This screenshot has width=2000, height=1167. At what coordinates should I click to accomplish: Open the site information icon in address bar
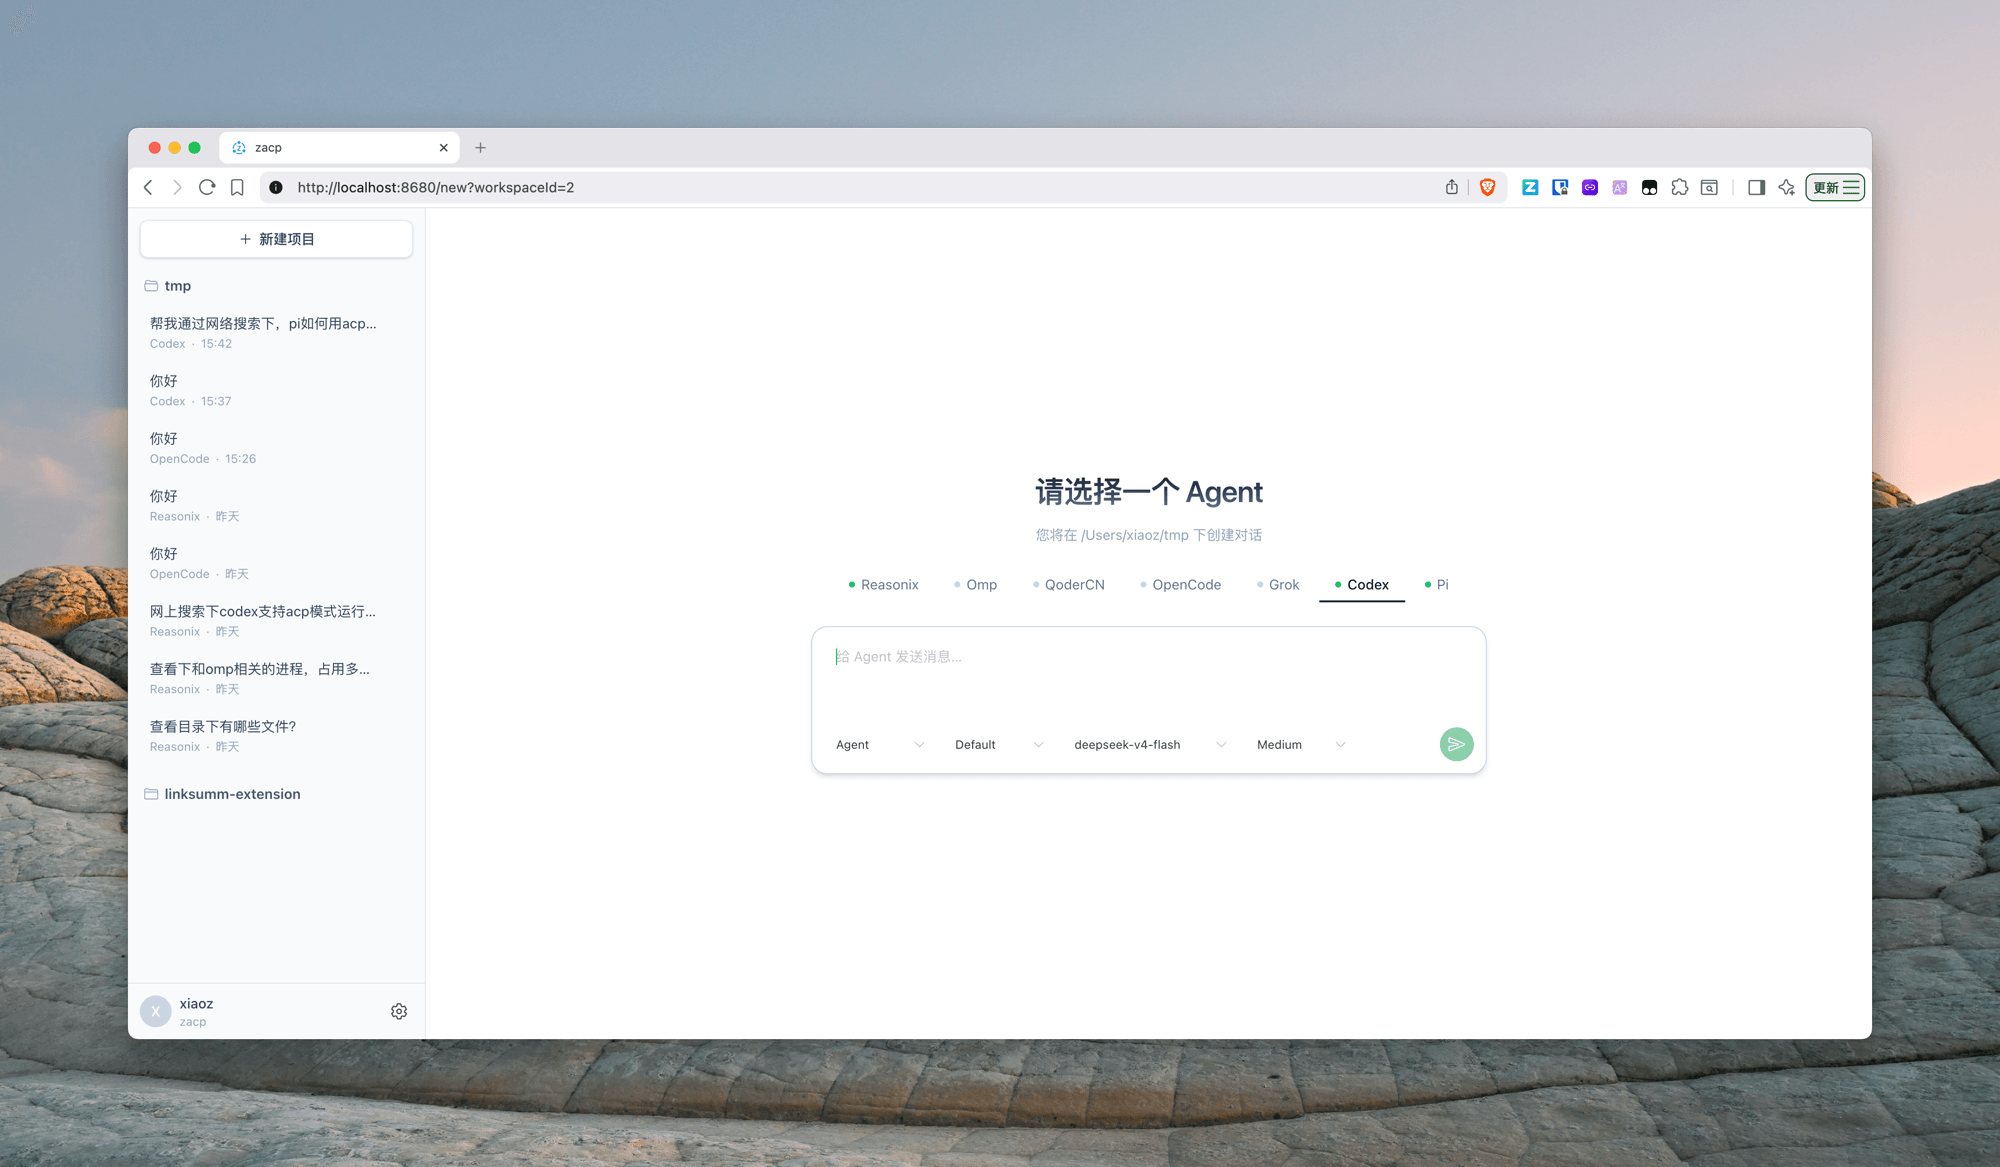click(x=276, y=187)
